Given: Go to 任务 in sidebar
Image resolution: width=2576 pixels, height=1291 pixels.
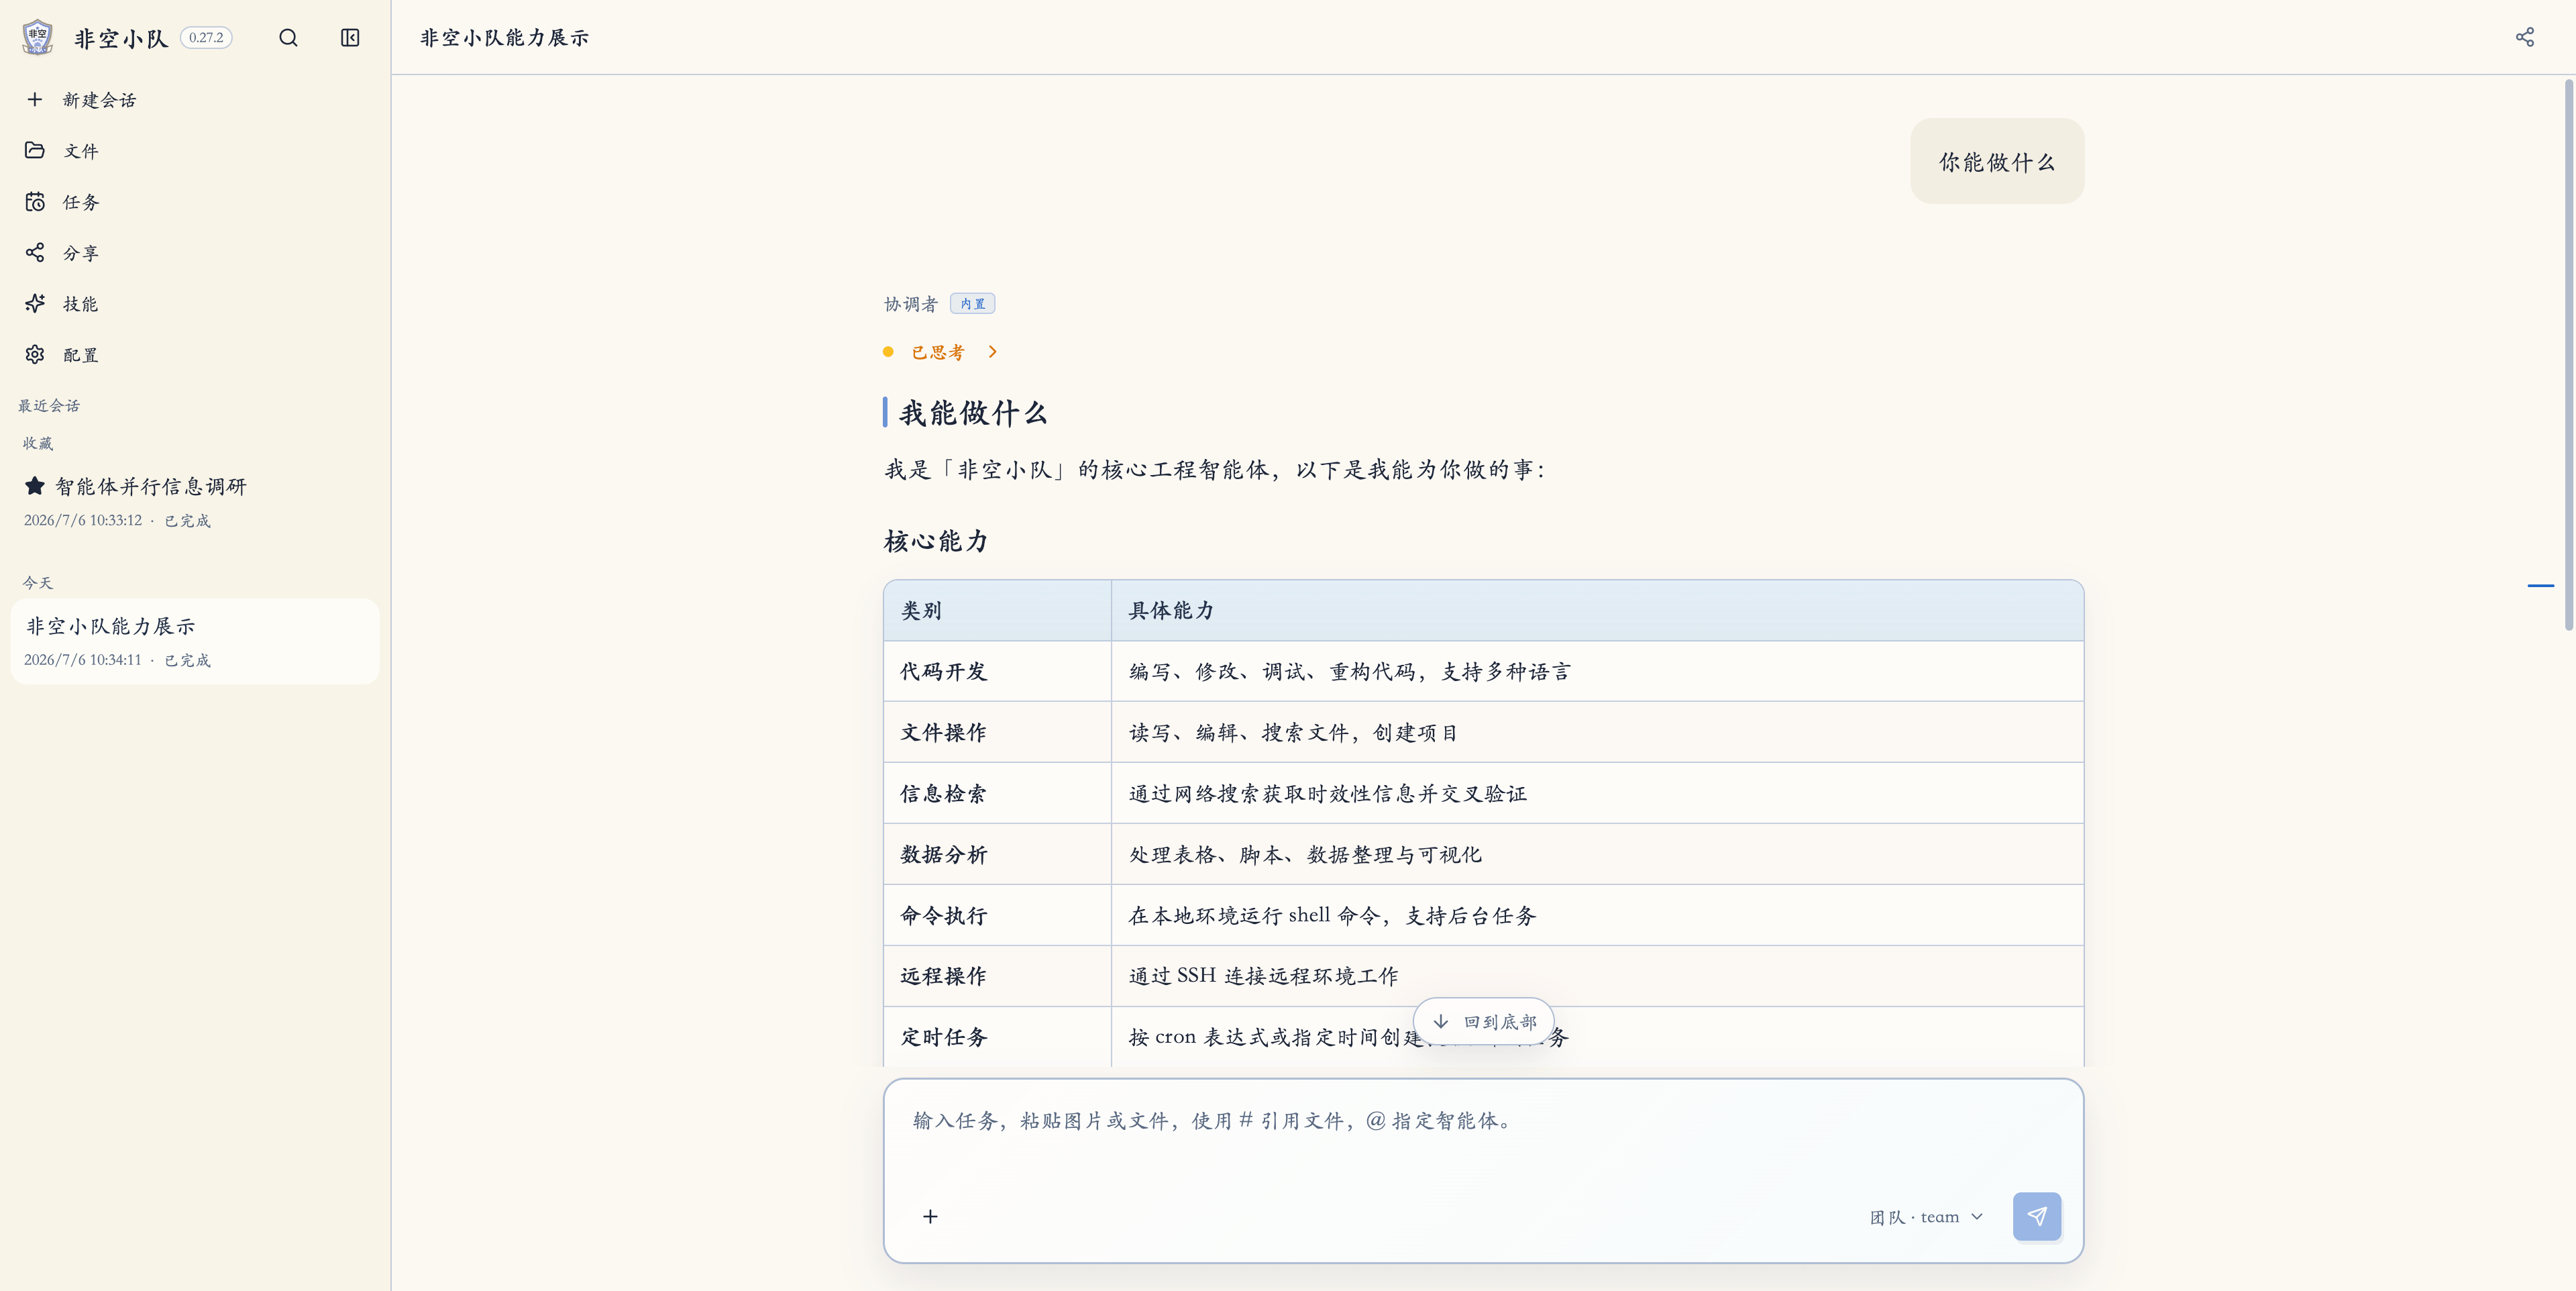Looking at the screenshot, I should coord(195,202).
